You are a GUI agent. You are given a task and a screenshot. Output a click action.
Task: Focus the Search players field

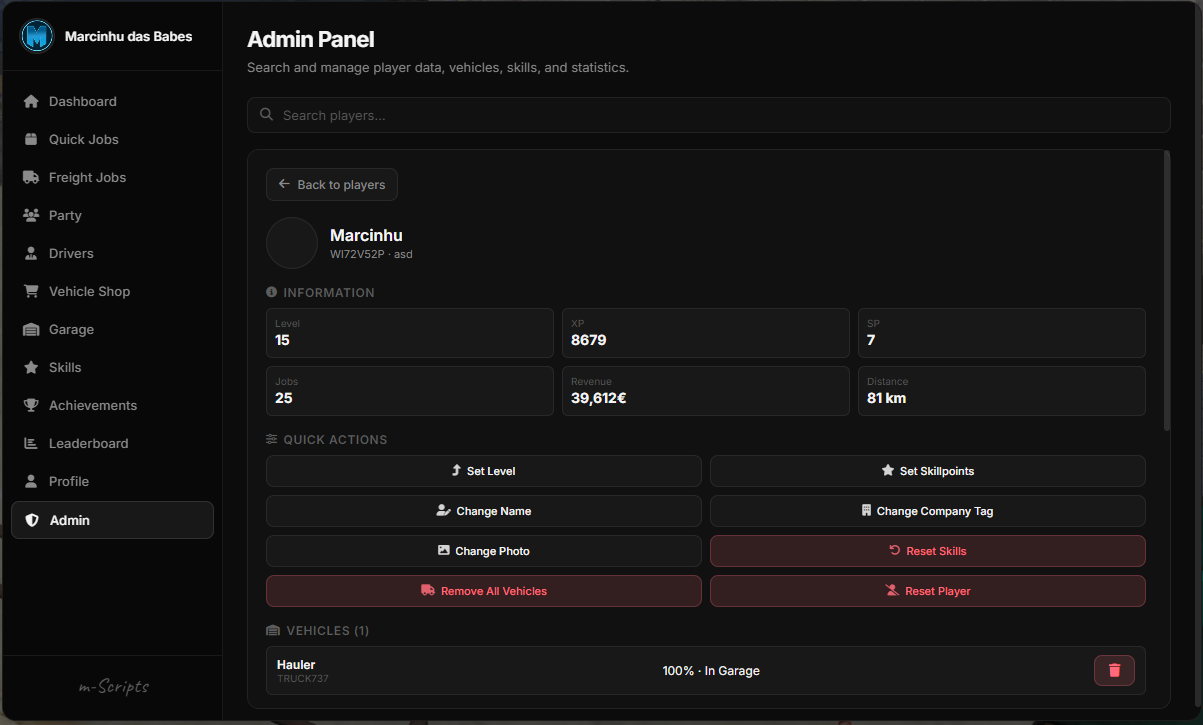click(709, 115)
